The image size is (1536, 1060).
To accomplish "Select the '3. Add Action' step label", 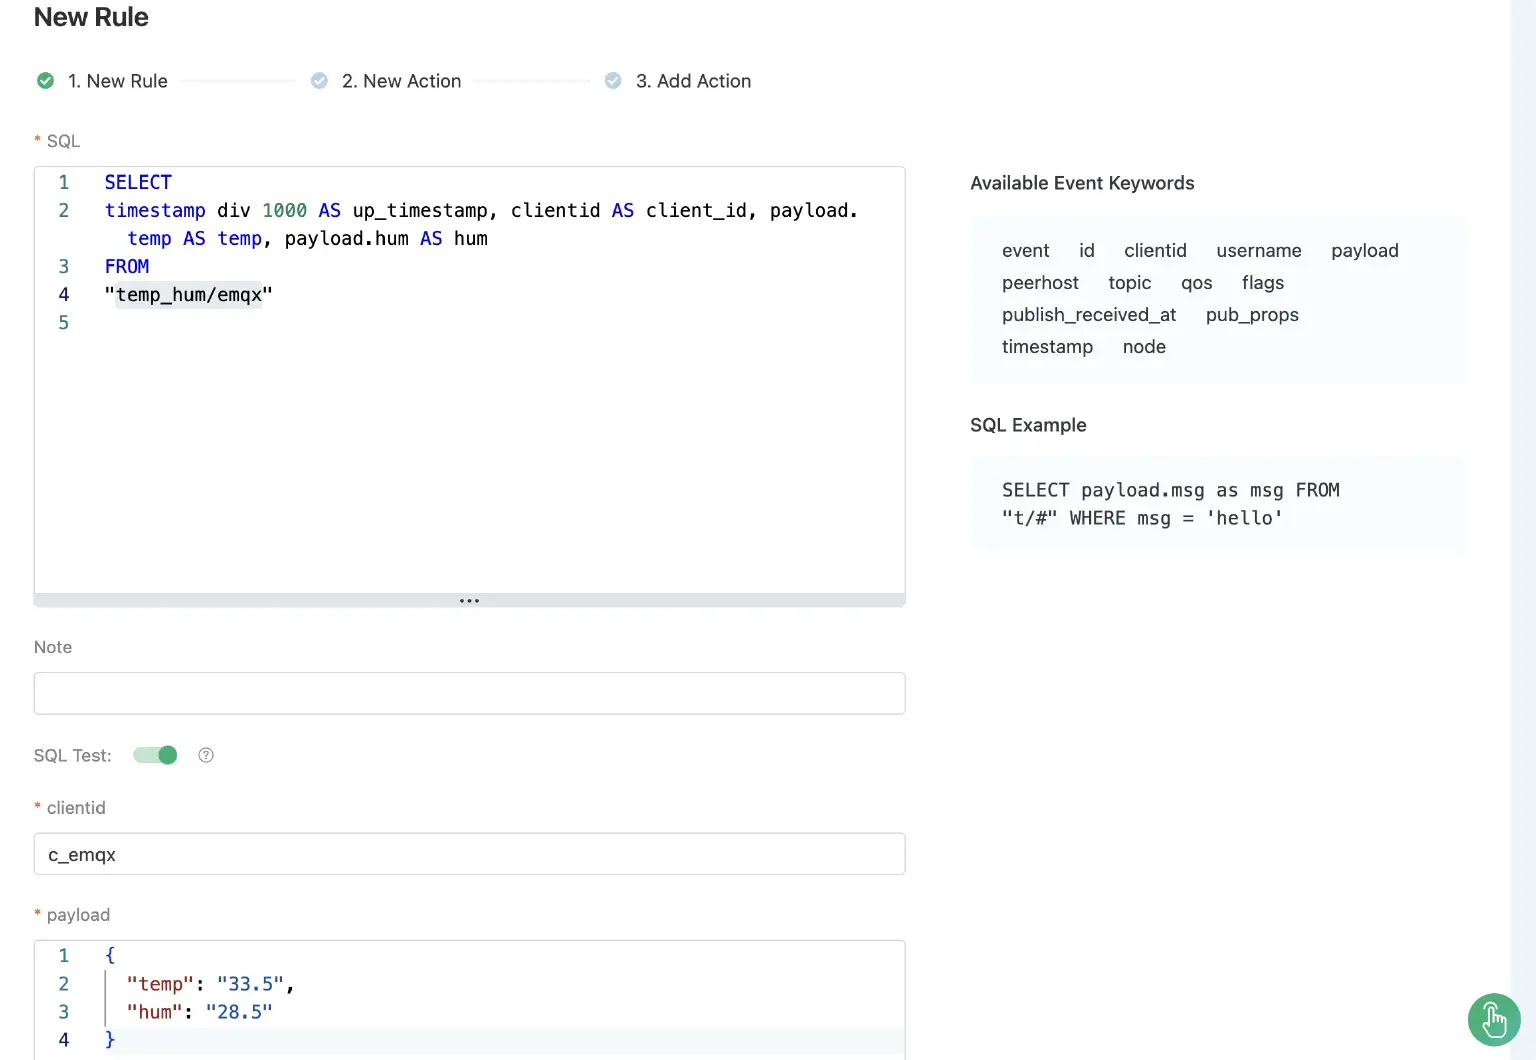I will click(693, 81).
